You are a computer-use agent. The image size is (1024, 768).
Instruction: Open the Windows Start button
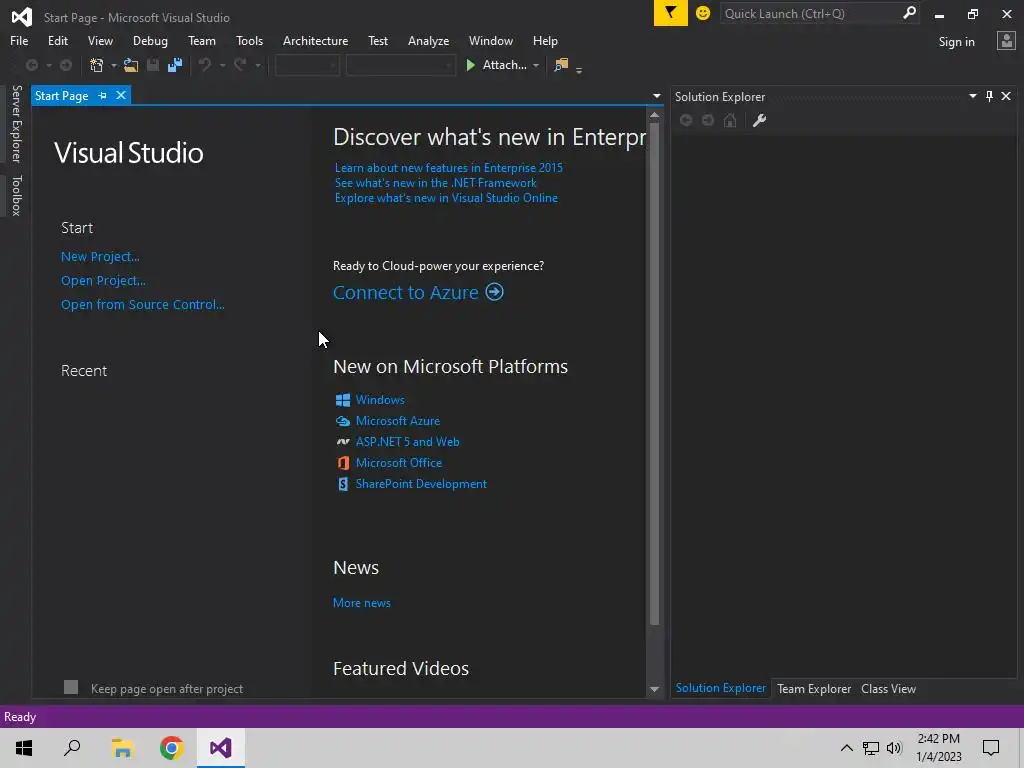coord(24,748)
